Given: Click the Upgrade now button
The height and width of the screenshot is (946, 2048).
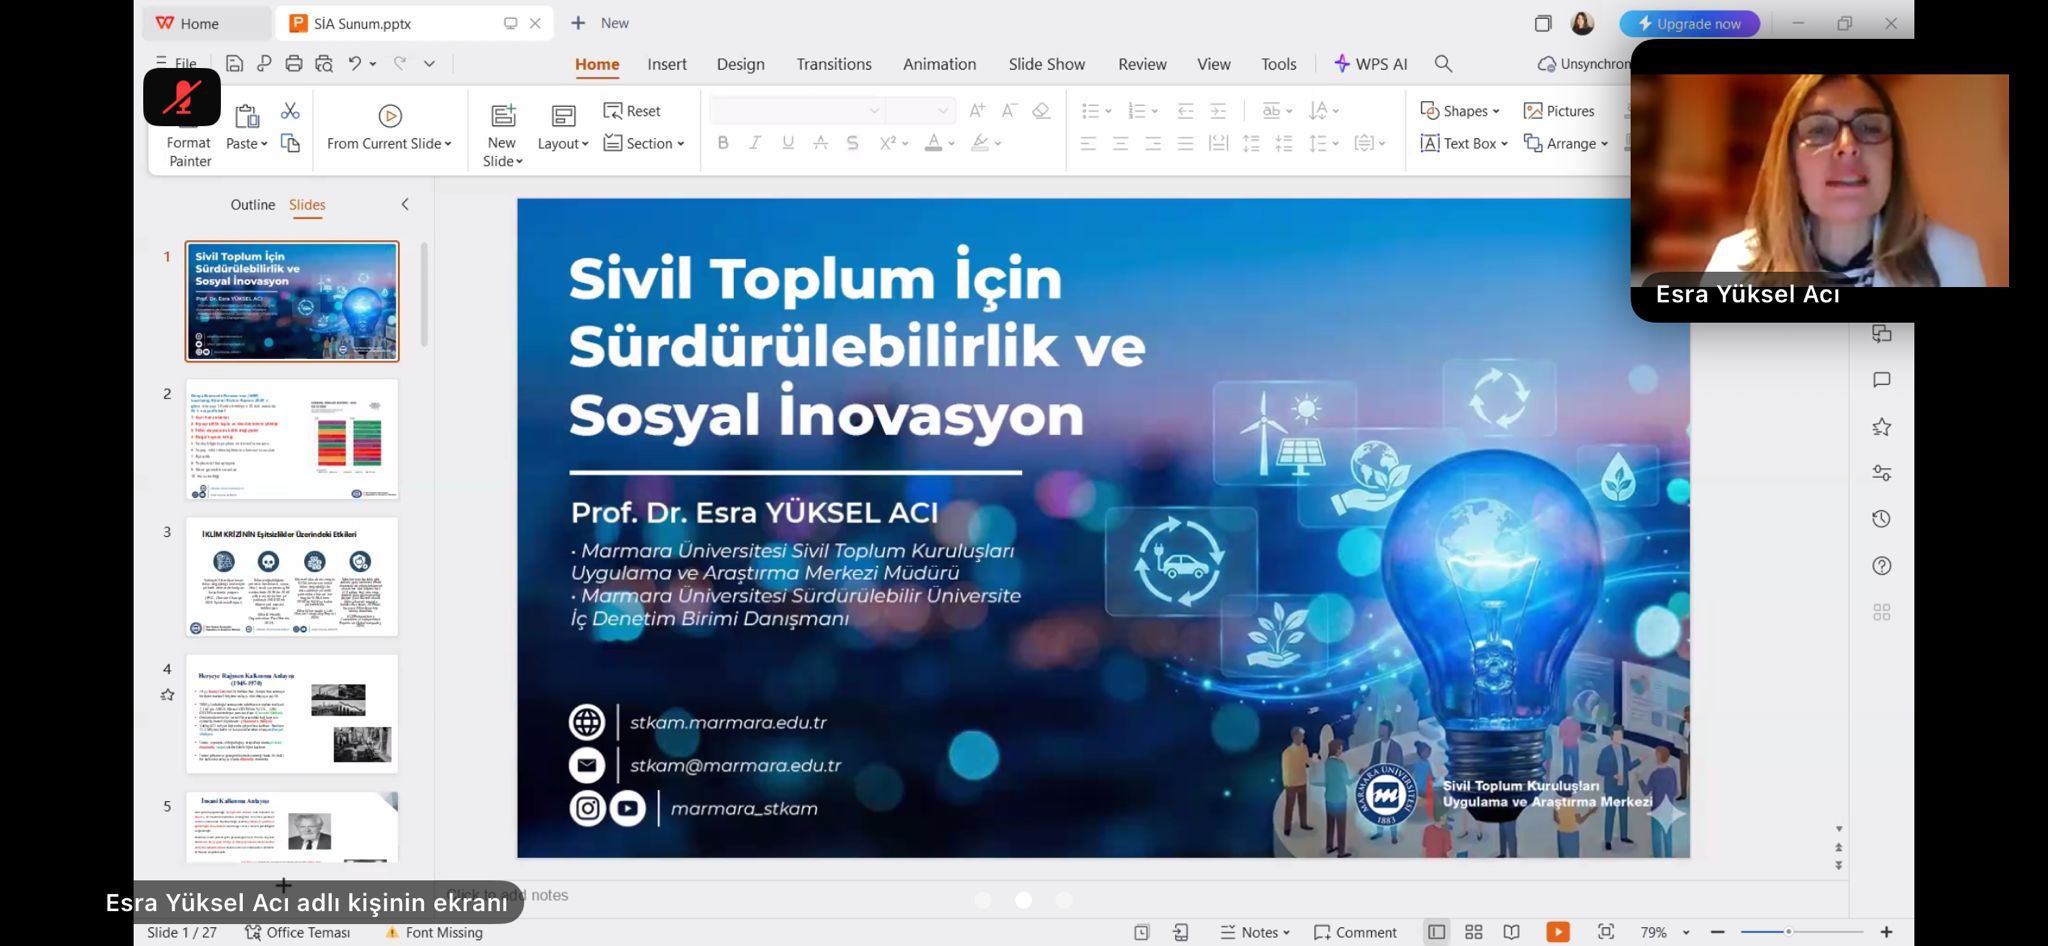Looking at the screenshot, I should pos(1689,23).
